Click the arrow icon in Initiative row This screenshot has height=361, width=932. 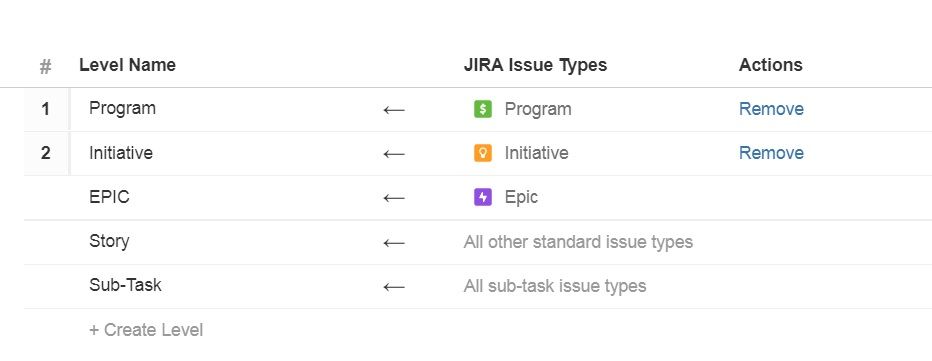click(x=394, y=154)
